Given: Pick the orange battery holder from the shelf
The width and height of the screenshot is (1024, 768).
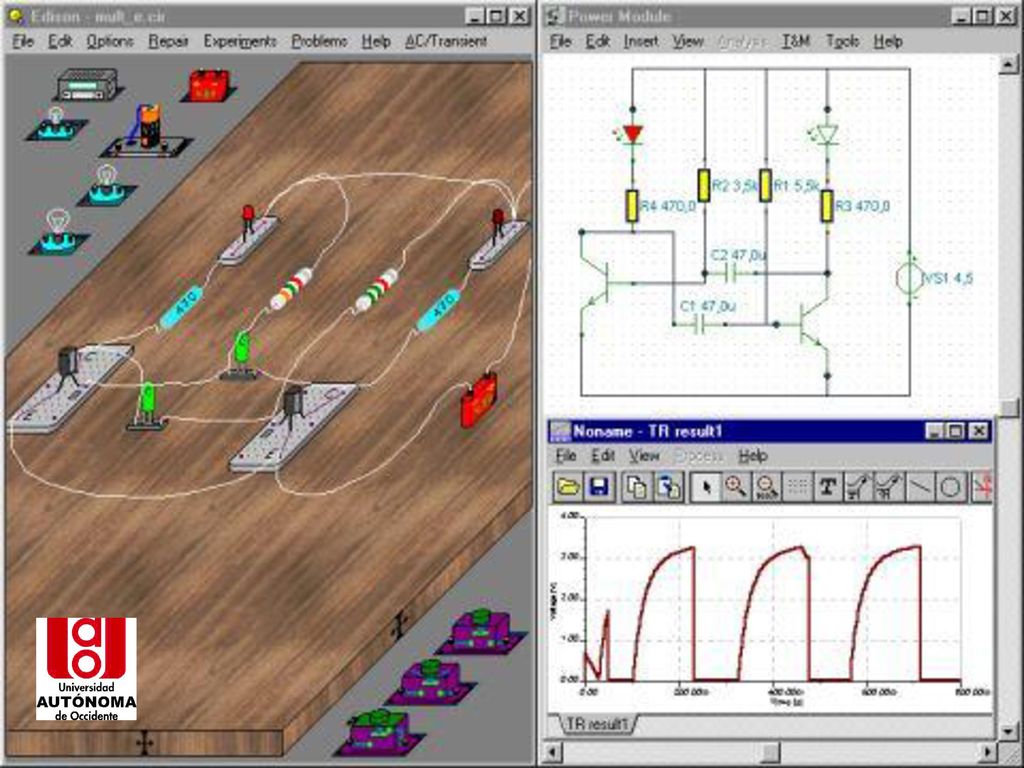Looking at the screenshot, I should click(148, 131).
